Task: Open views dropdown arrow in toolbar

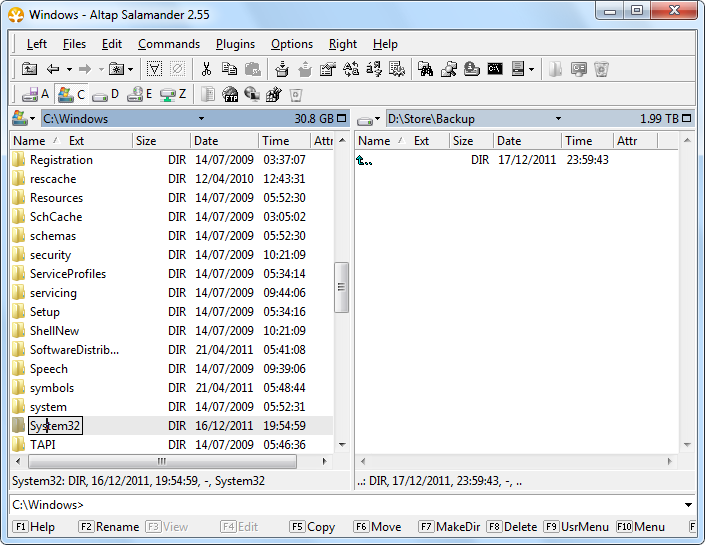Action: (x=531, y=70)
